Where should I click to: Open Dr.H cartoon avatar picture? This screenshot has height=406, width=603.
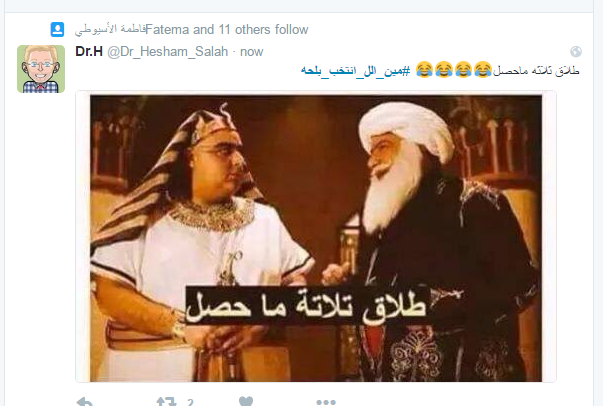coord(41,69)
